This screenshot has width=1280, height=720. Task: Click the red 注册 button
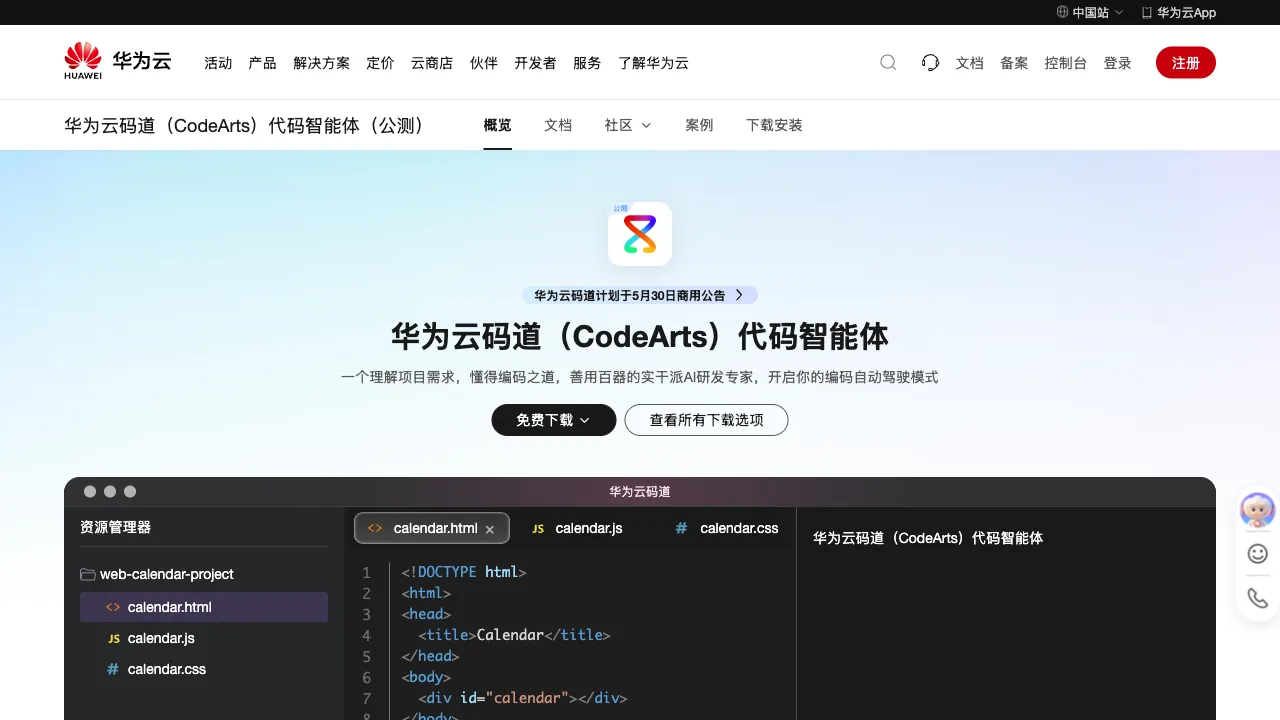click(x=1186, y=62)
